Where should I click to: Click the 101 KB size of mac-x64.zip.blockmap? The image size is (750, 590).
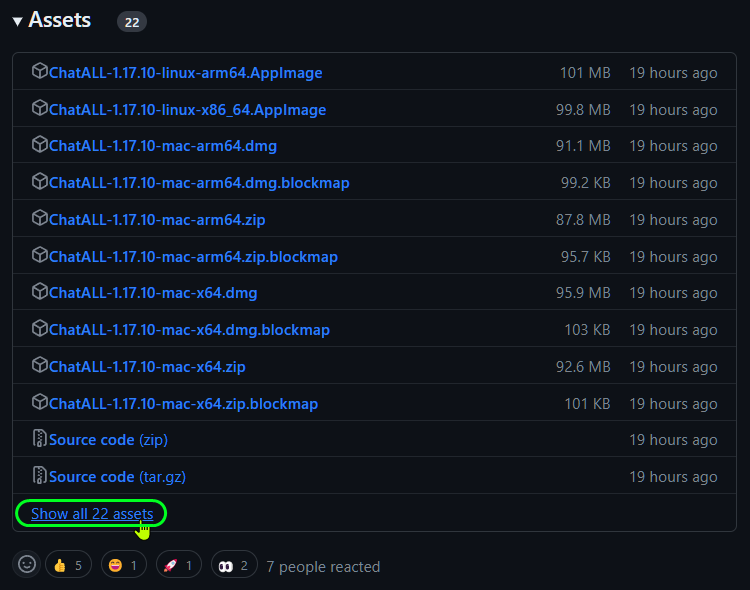pos(587,404)
